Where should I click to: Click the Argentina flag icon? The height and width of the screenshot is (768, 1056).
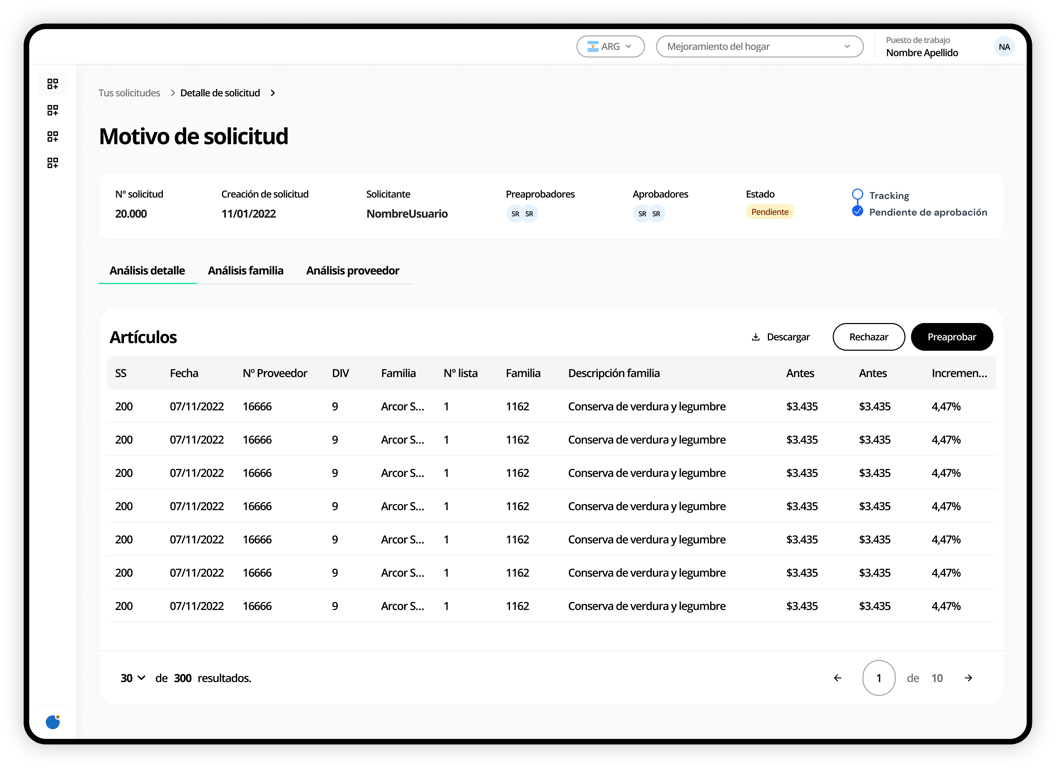click(x=593, y=46)
